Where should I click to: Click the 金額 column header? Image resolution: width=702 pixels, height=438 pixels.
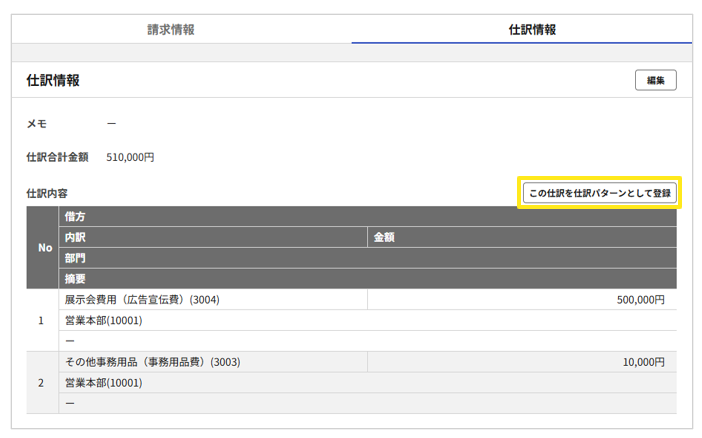(522, 237)
